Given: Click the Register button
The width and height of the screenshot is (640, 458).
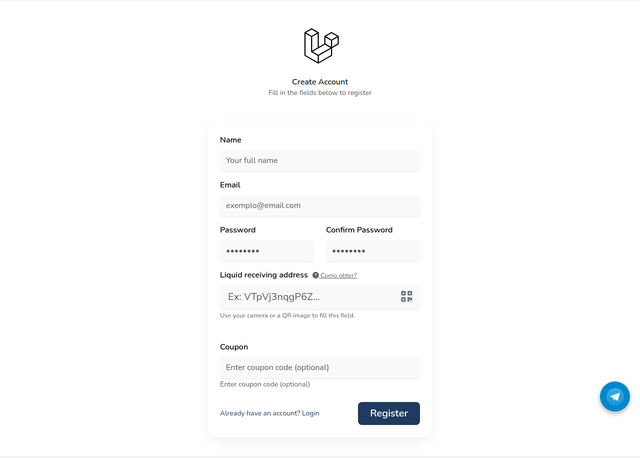Looking at the screenshot, I should click(x=389, y=413).
